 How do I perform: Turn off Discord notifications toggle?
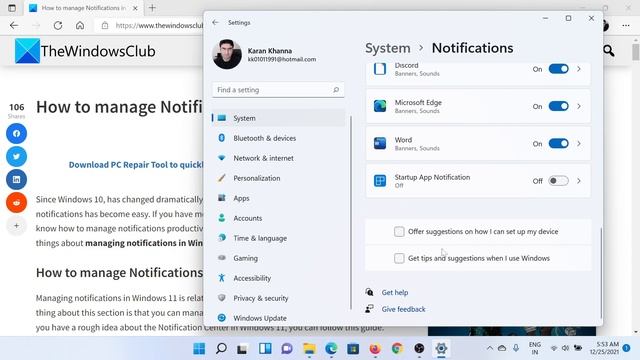click(x=558, y=69)
